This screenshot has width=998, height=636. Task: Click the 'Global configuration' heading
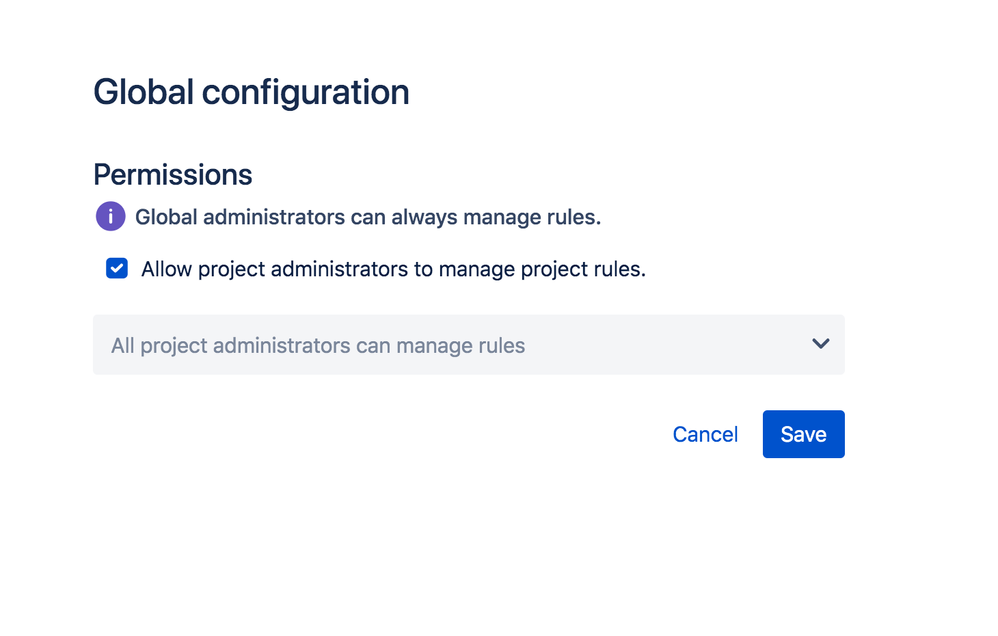point(251,92)
